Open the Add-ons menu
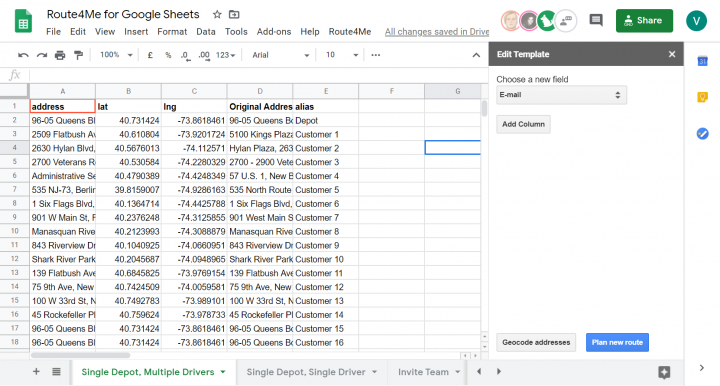This screenshot has width=720, height=386. pyautogui.click(x=274, y=32)
